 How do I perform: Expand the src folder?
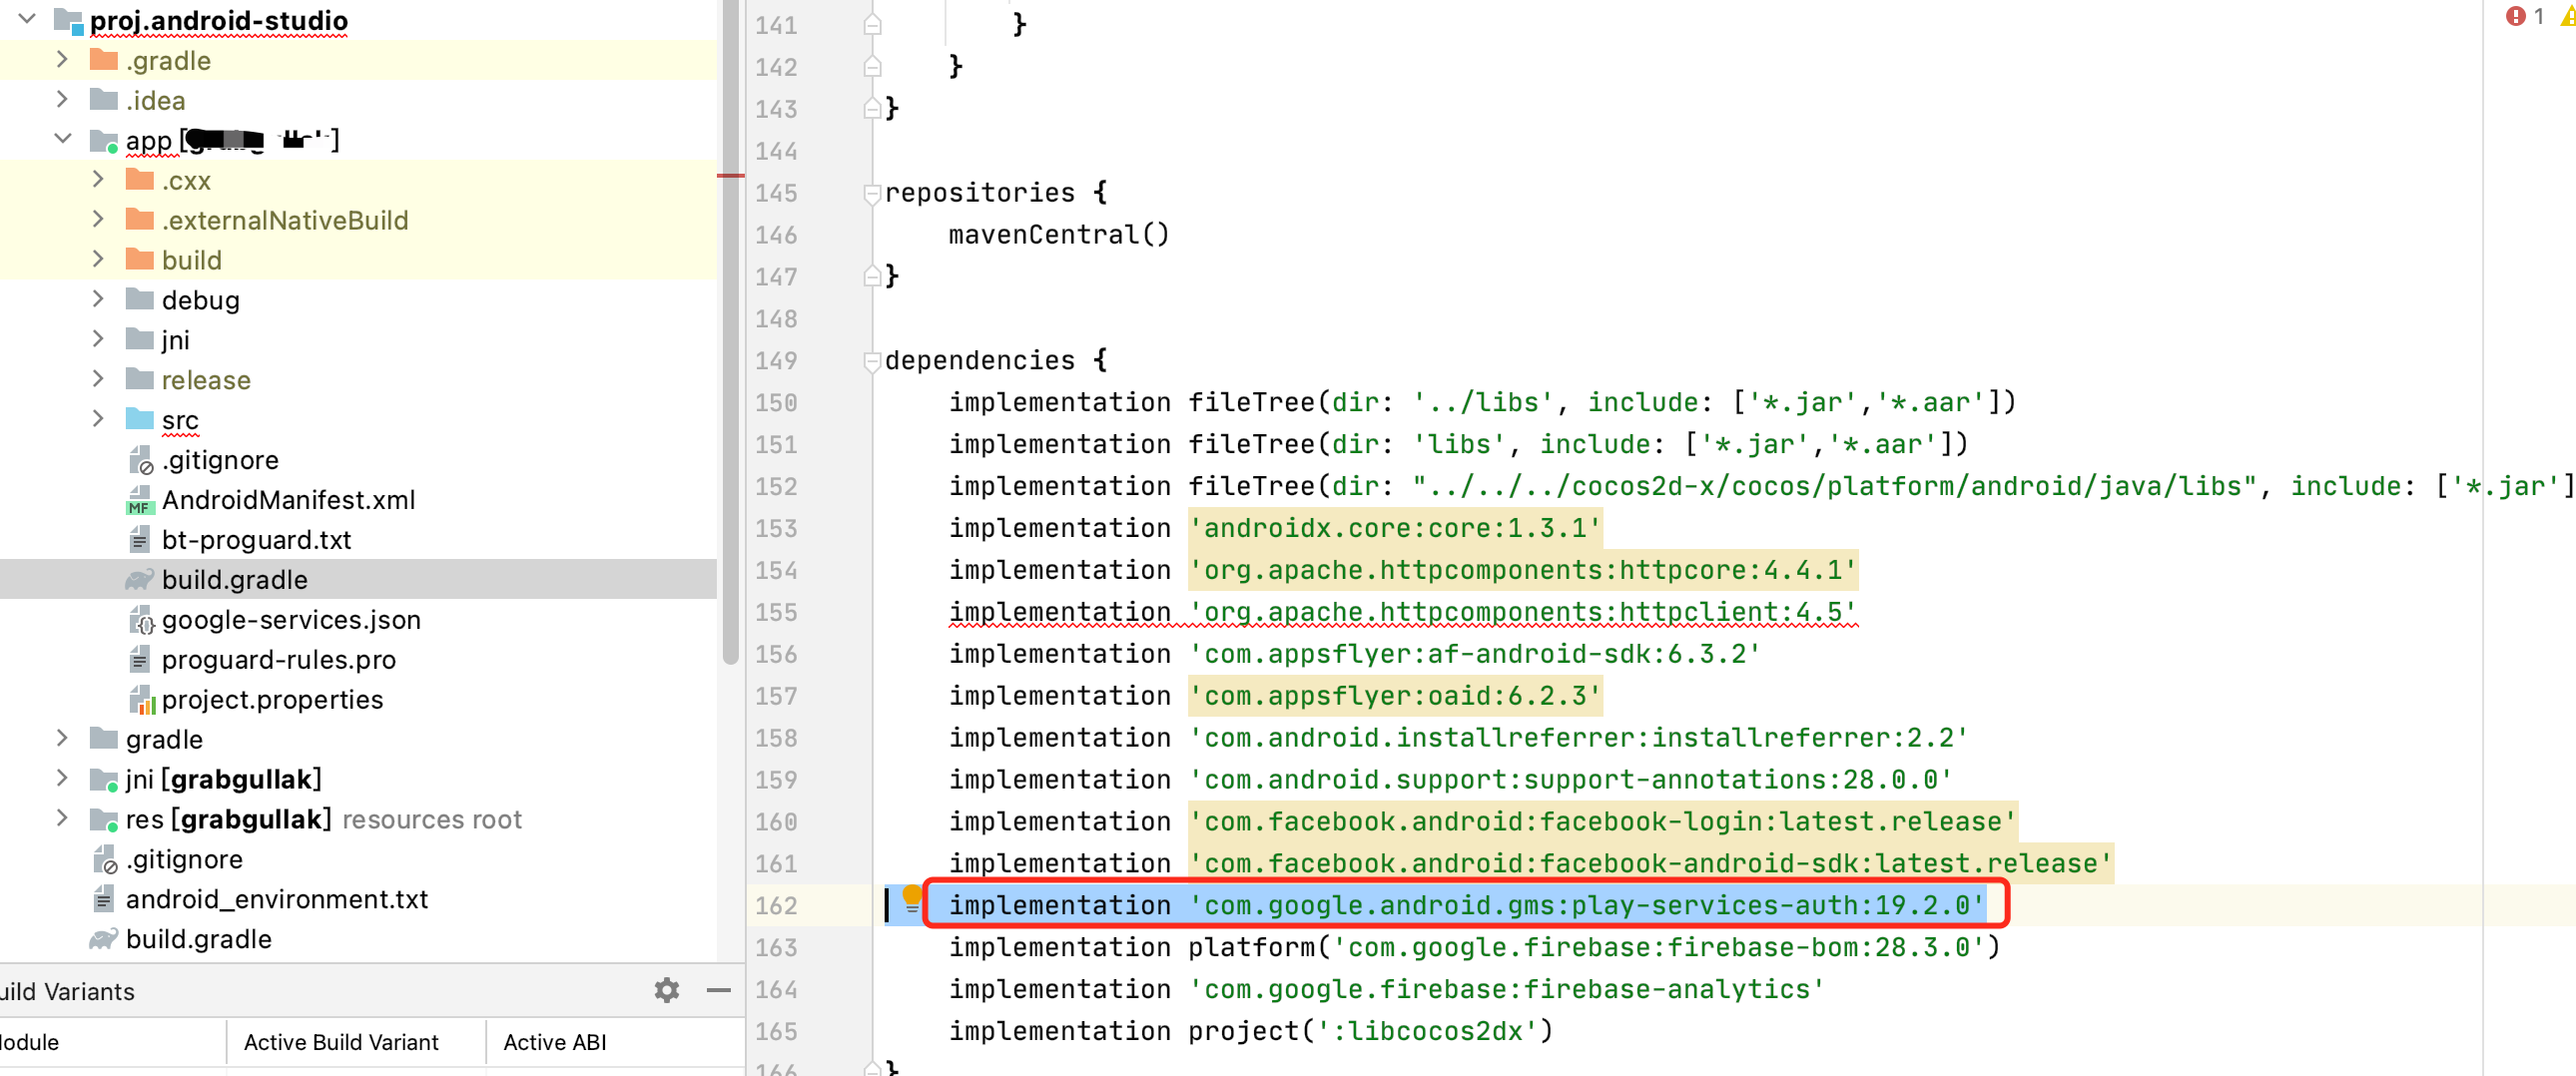(x=98, y=418)
